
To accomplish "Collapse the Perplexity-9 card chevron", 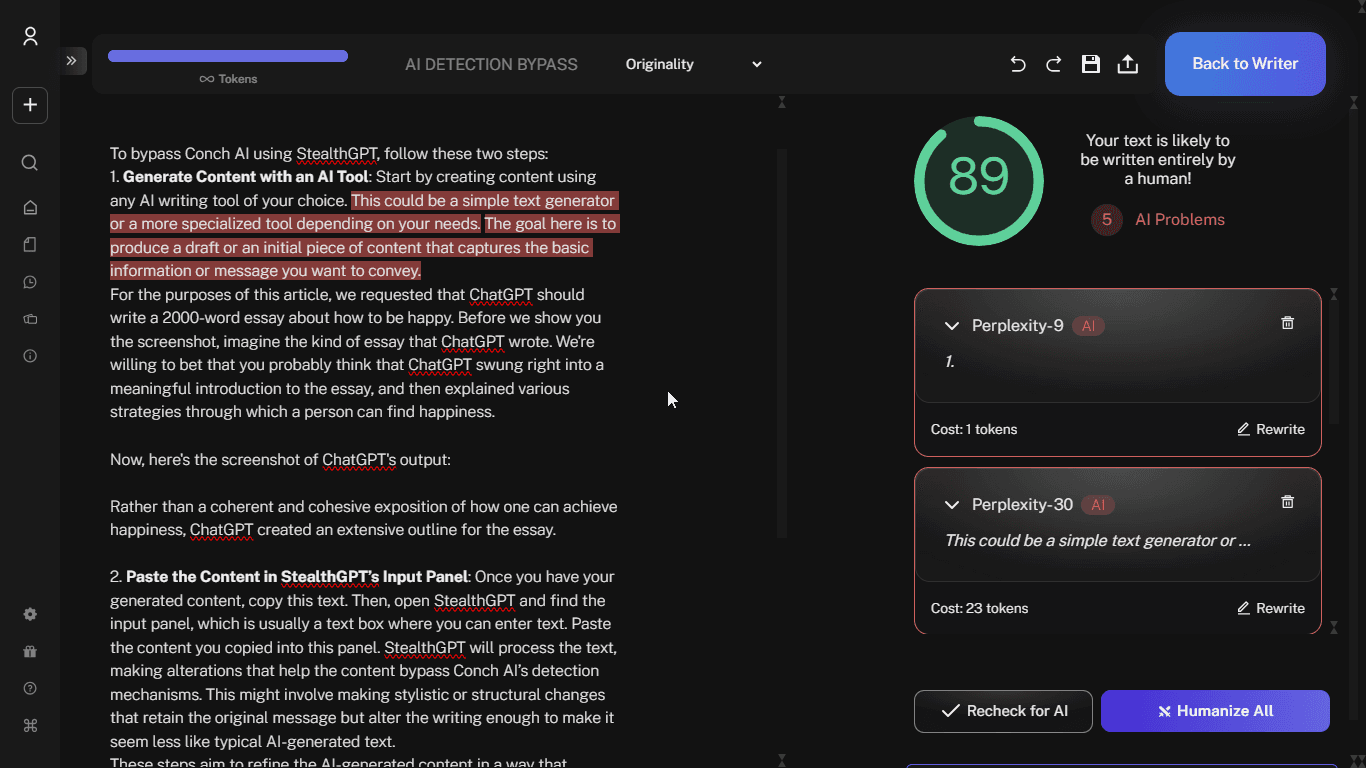I will coord(952,326).
